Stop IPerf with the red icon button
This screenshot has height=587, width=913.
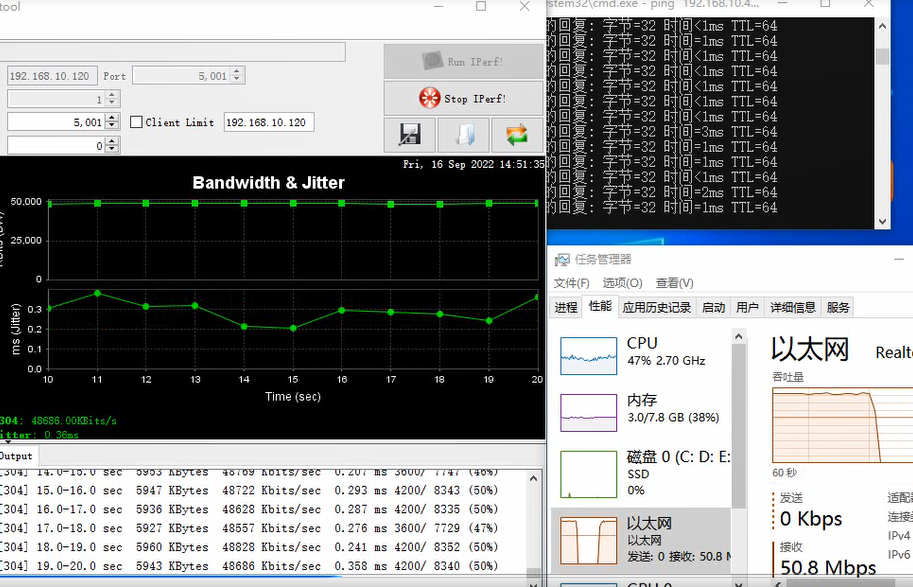pos(463,98)
